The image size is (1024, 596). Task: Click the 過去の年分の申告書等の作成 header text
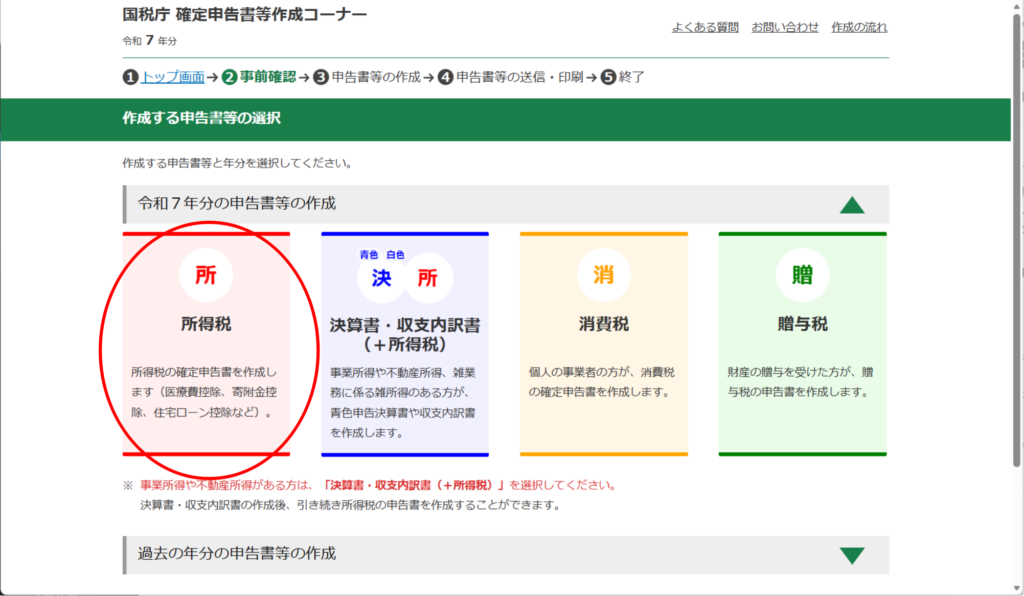(x=237, y=553)
